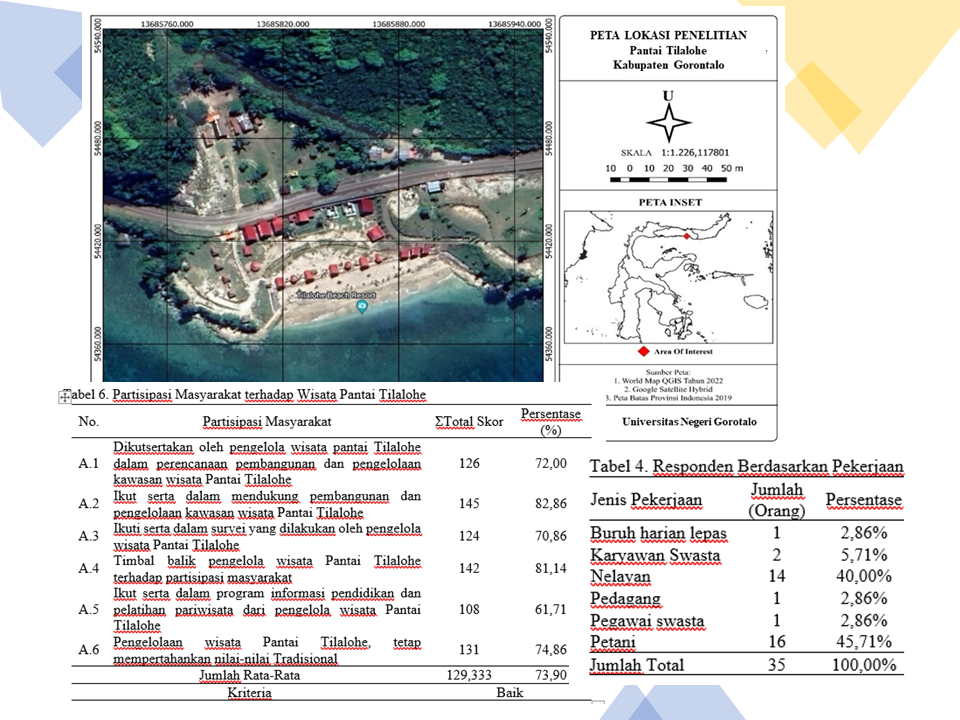
Task: Click the count "16" for Petani
Action: click(x=777, y=642)
